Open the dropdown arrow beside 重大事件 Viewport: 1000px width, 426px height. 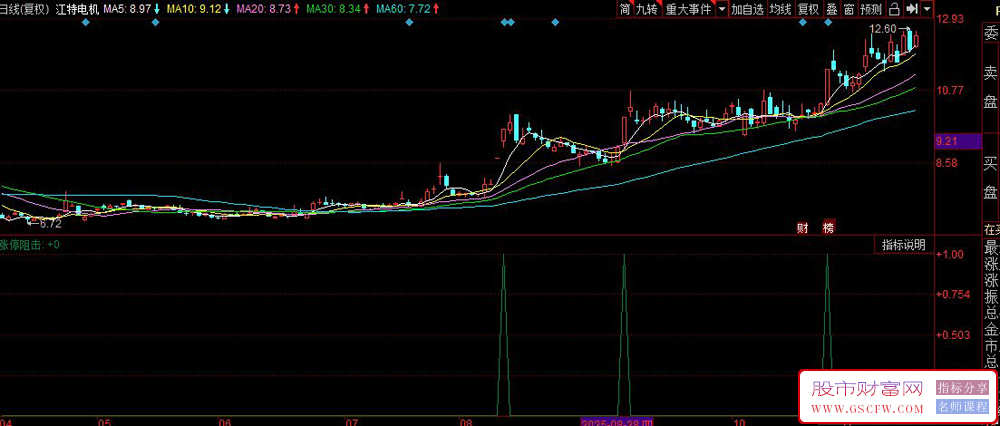click(721, 9)
